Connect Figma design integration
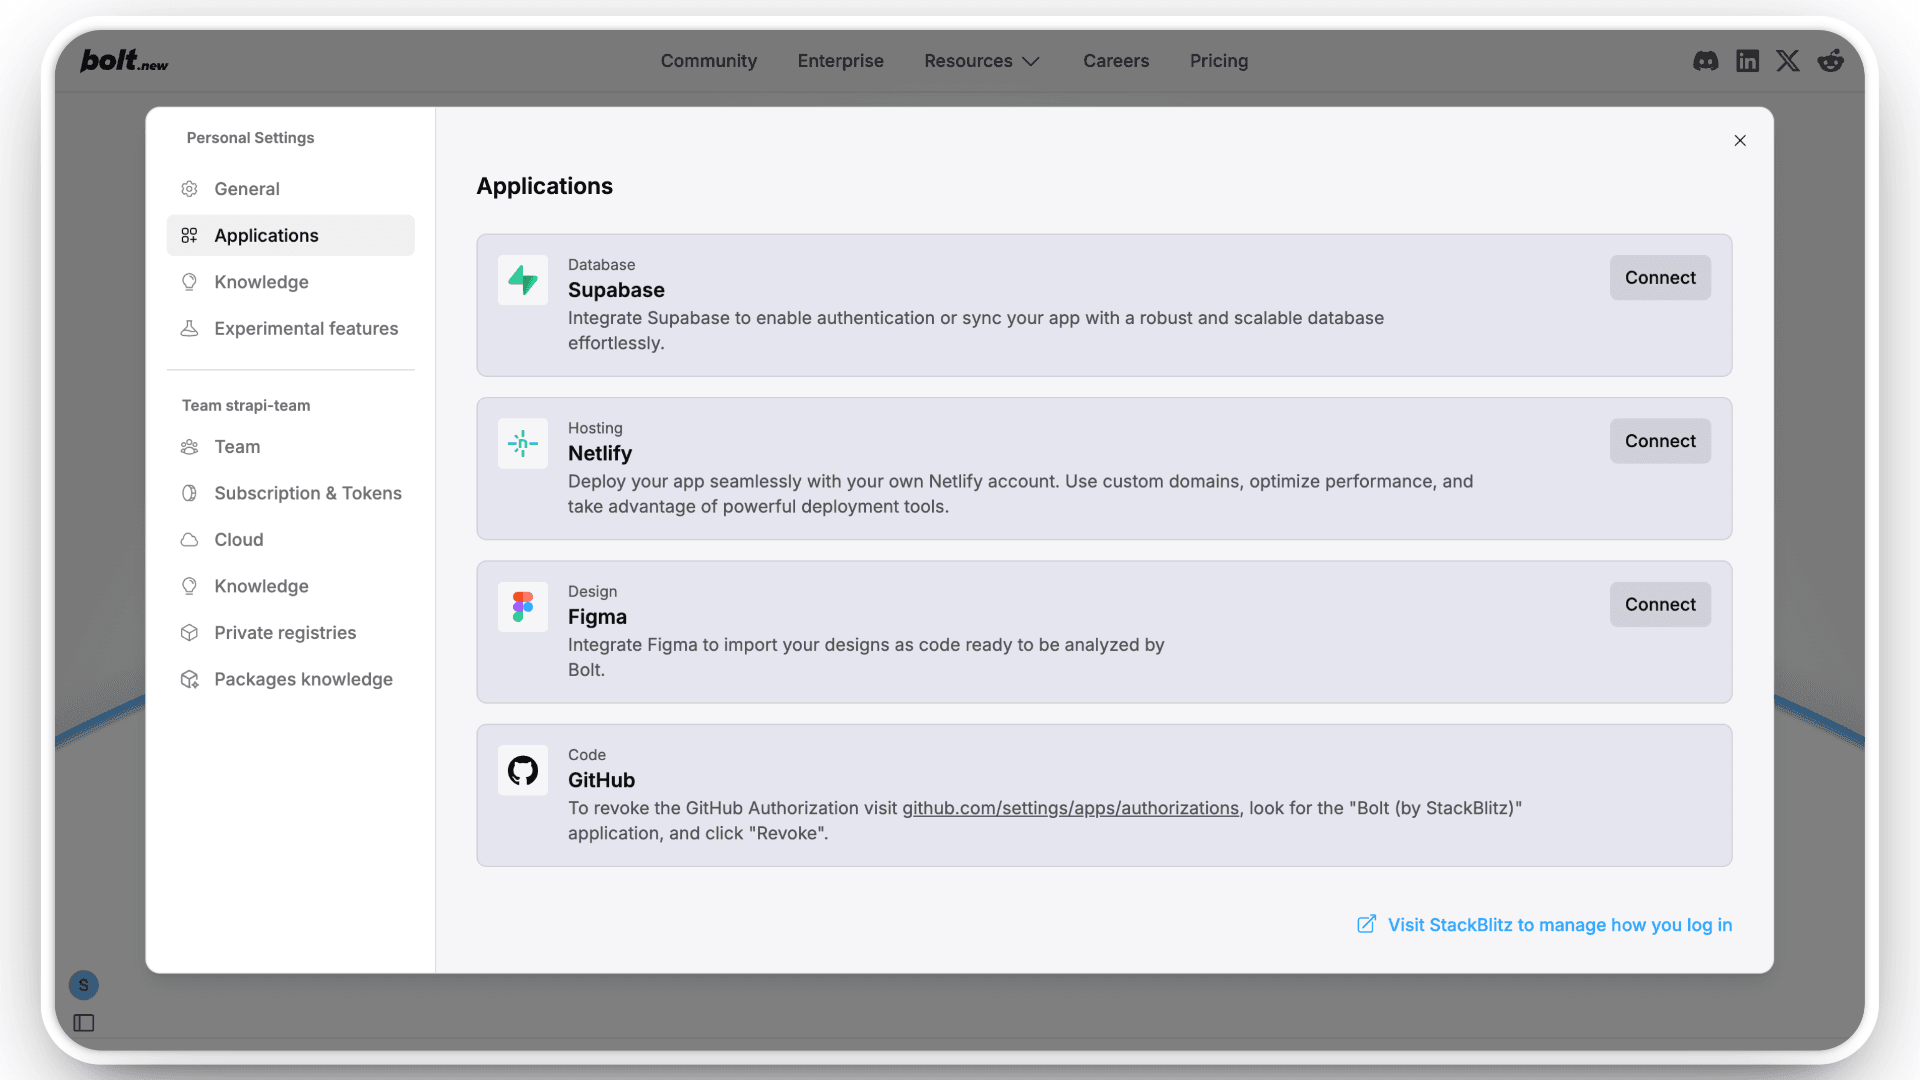 [x=1660, y=605]
